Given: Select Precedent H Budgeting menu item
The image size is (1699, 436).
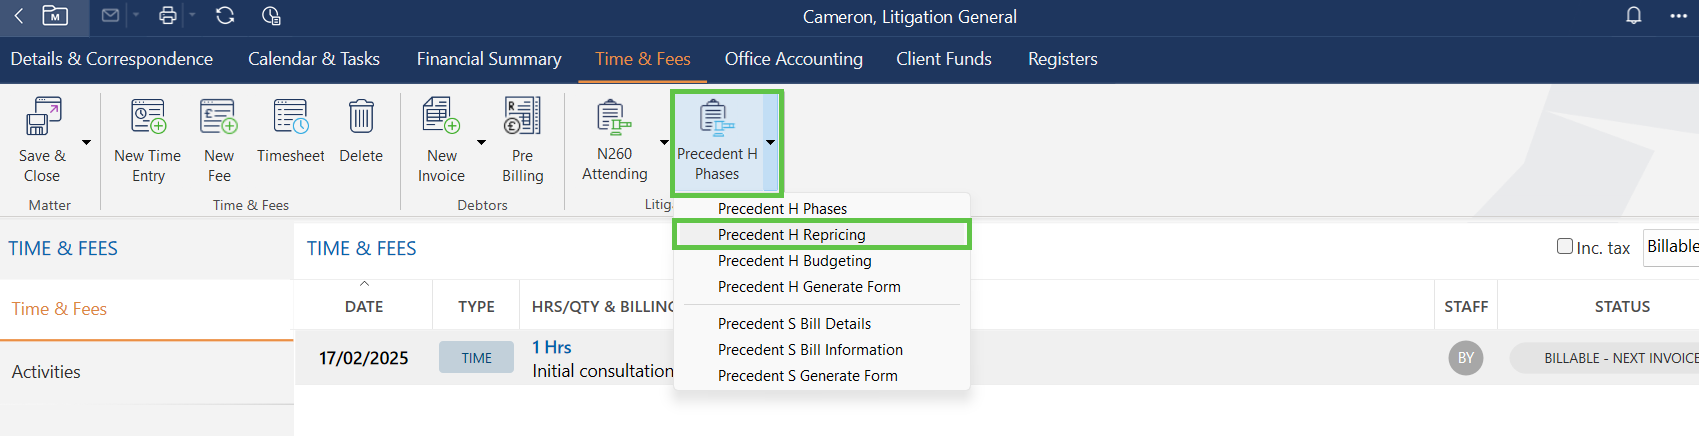Looking at the screenshot, I should 794,261.
